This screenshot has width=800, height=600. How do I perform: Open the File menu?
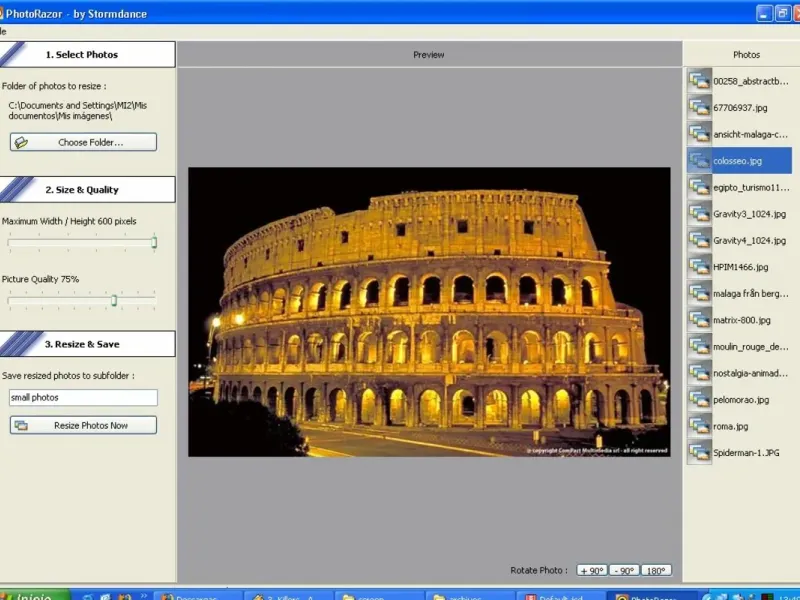coord(3,31)
